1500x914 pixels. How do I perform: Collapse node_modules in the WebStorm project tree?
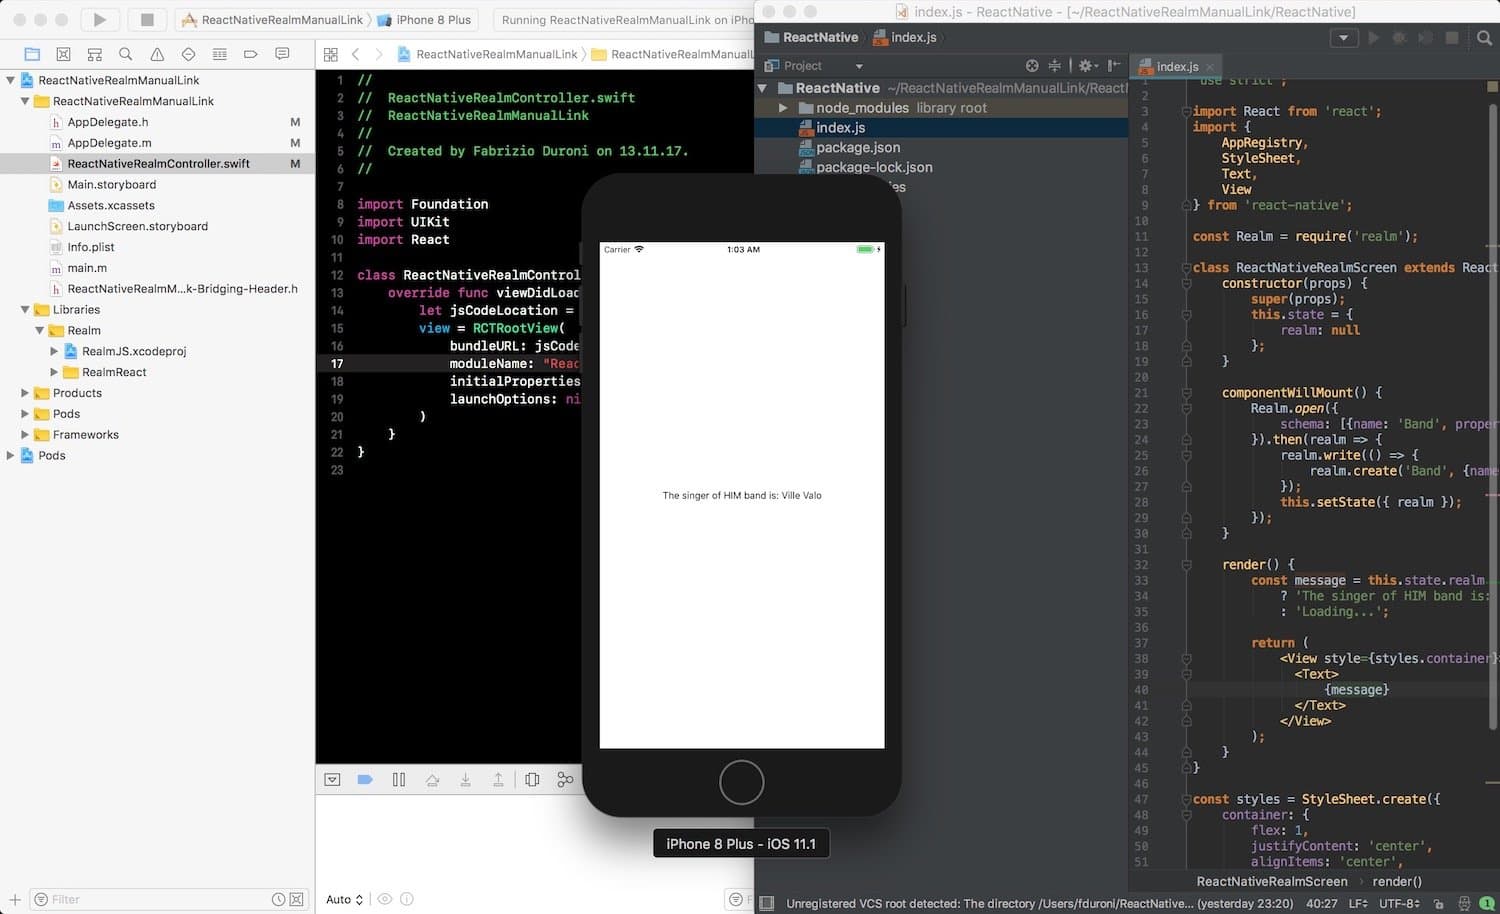(x=785, y=107)
